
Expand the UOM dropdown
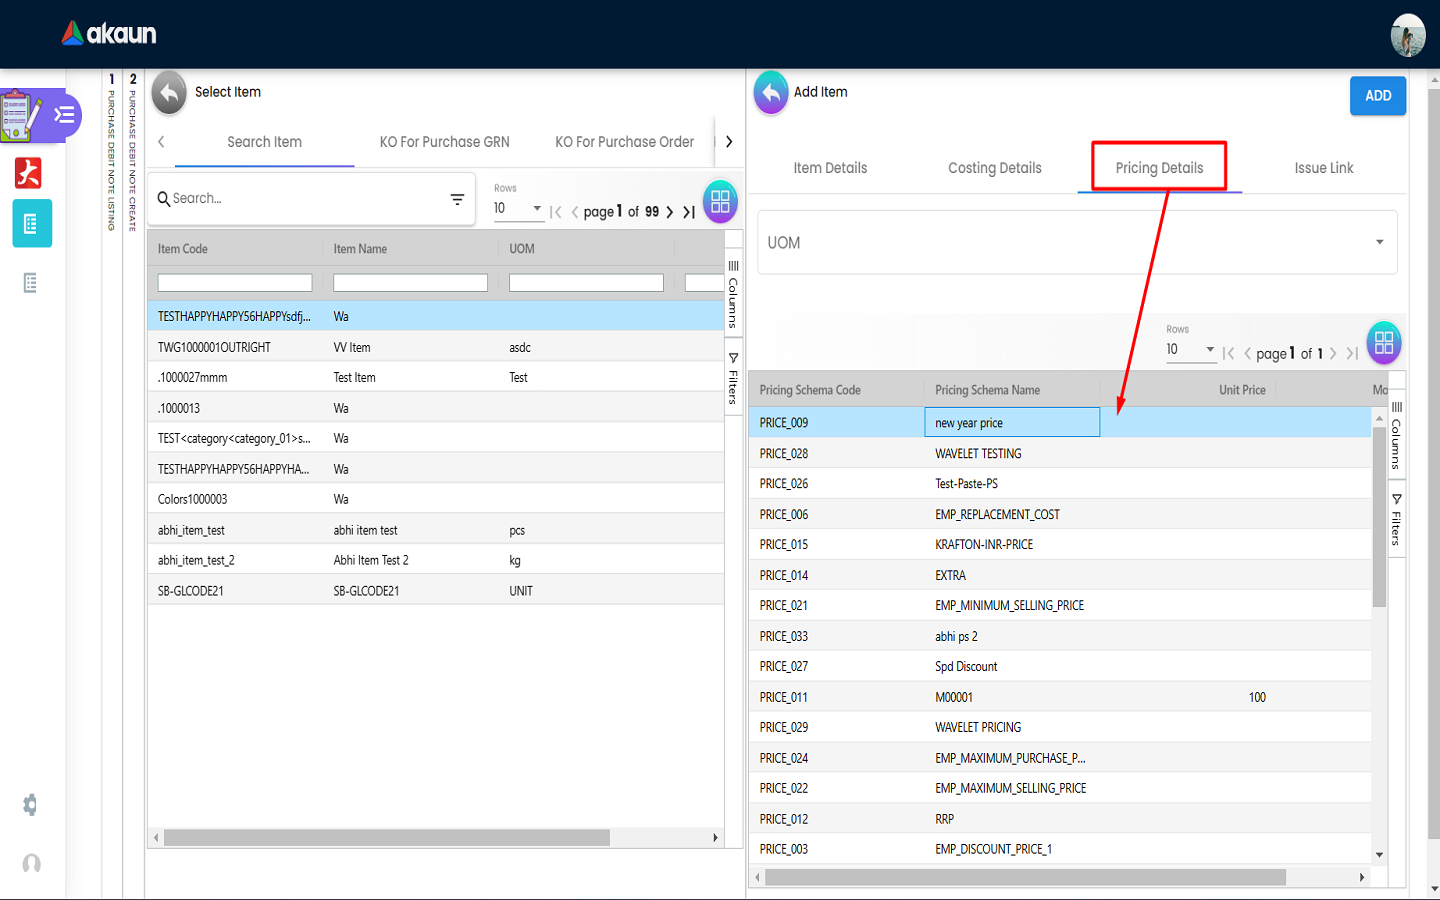[x=1379, y=242]
